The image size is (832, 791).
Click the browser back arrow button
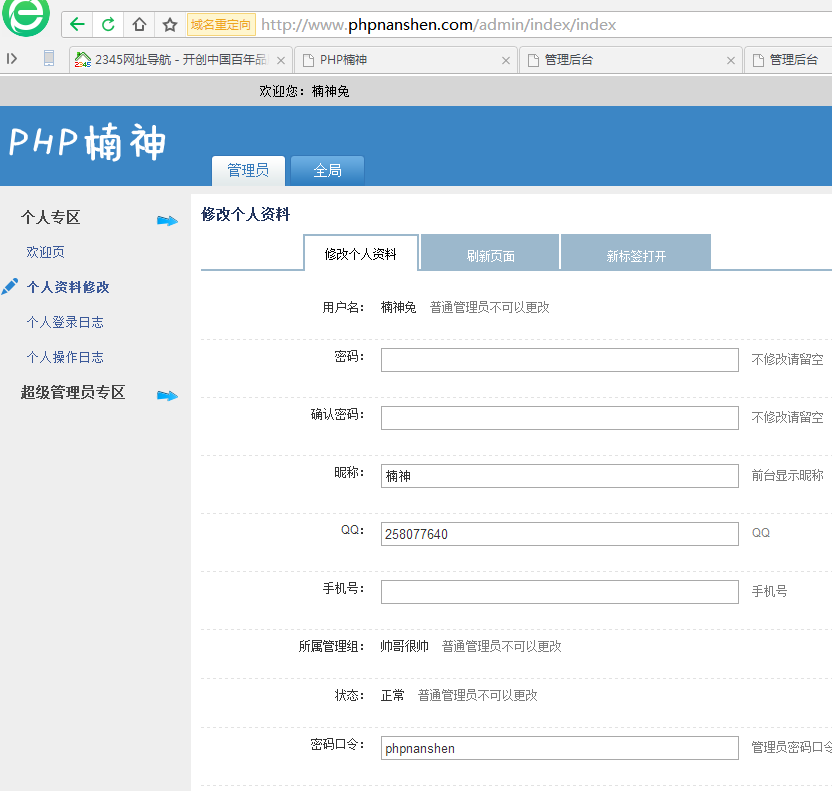pos(77,24)
